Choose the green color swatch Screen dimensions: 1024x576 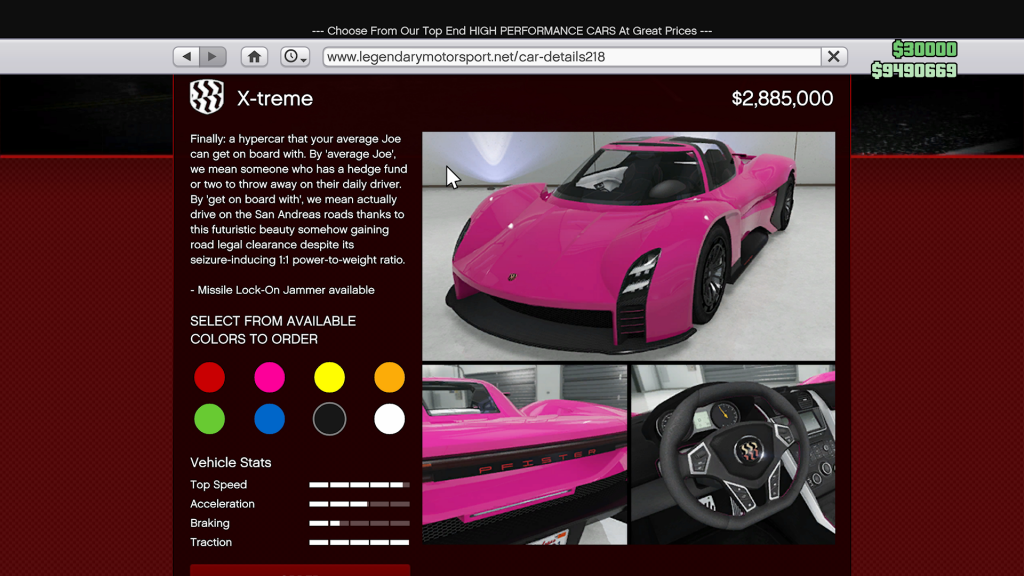pos(209,419)
